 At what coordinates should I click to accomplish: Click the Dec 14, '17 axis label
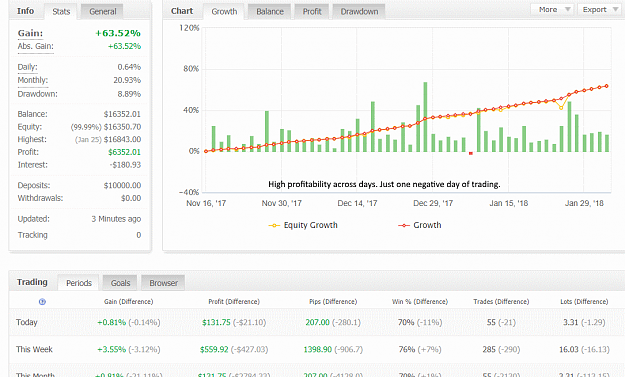click(x=357, y=203)
